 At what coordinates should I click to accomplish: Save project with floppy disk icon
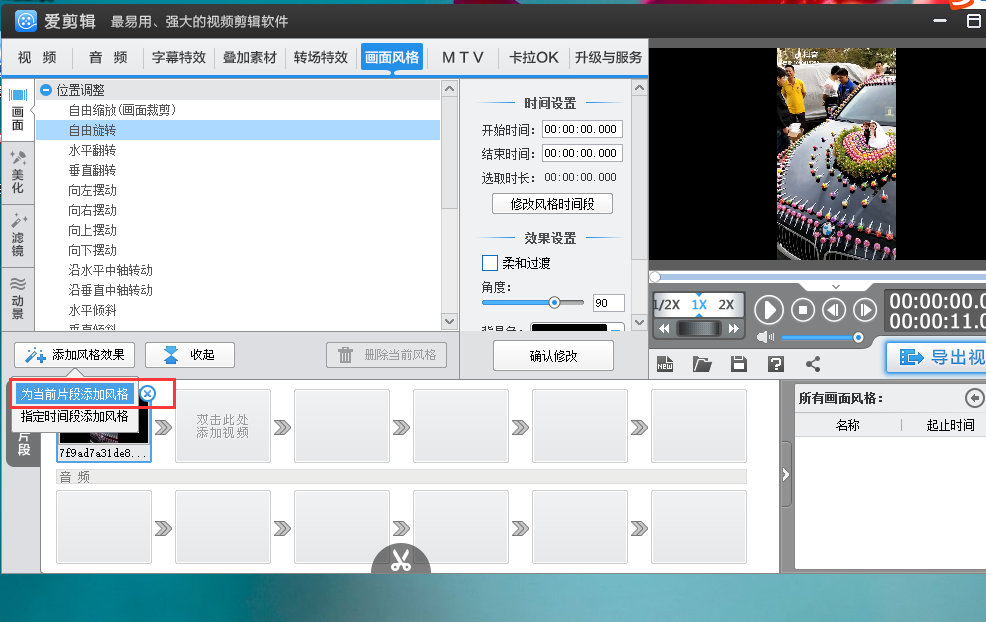739,364
